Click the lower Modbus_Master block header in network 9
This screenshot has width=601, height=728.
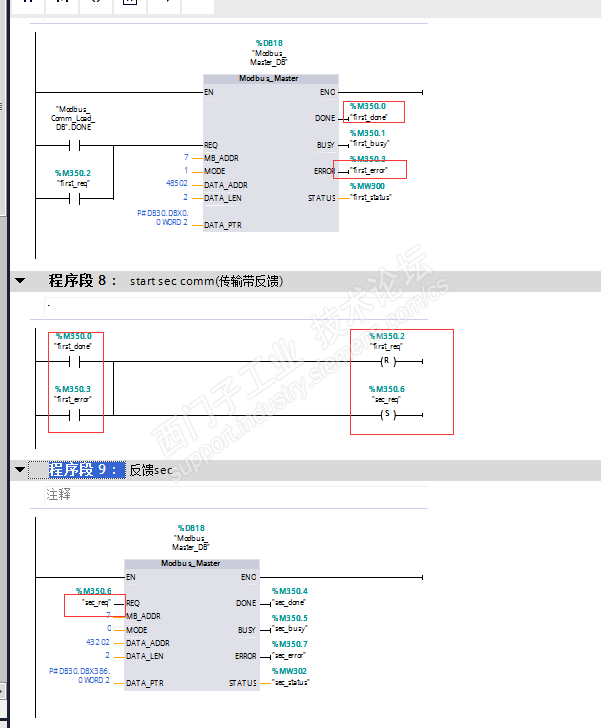point(192,563)
